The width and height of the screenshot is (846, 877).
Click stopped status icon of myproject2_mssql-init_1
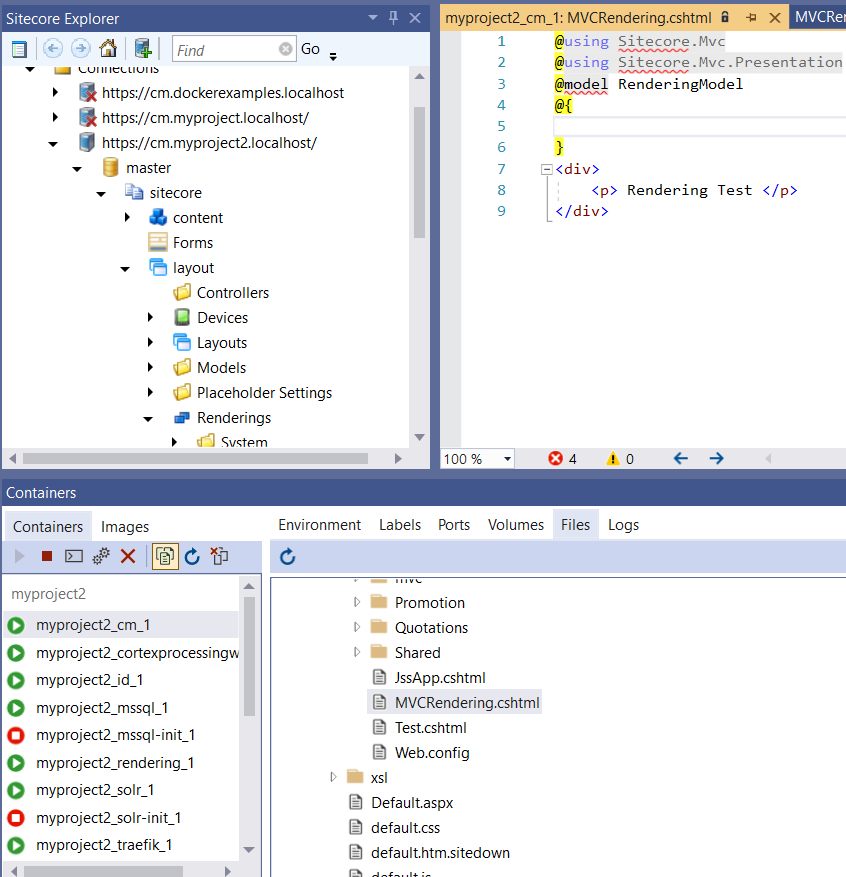tap(16, 735)
